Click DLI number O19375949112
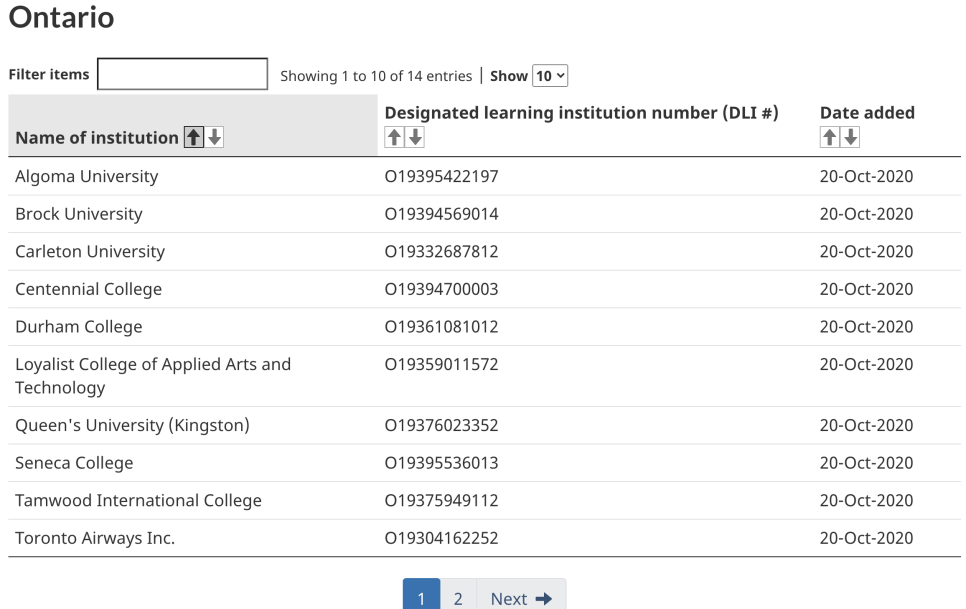This screenshot has height=609, width=966. [441, 500]
